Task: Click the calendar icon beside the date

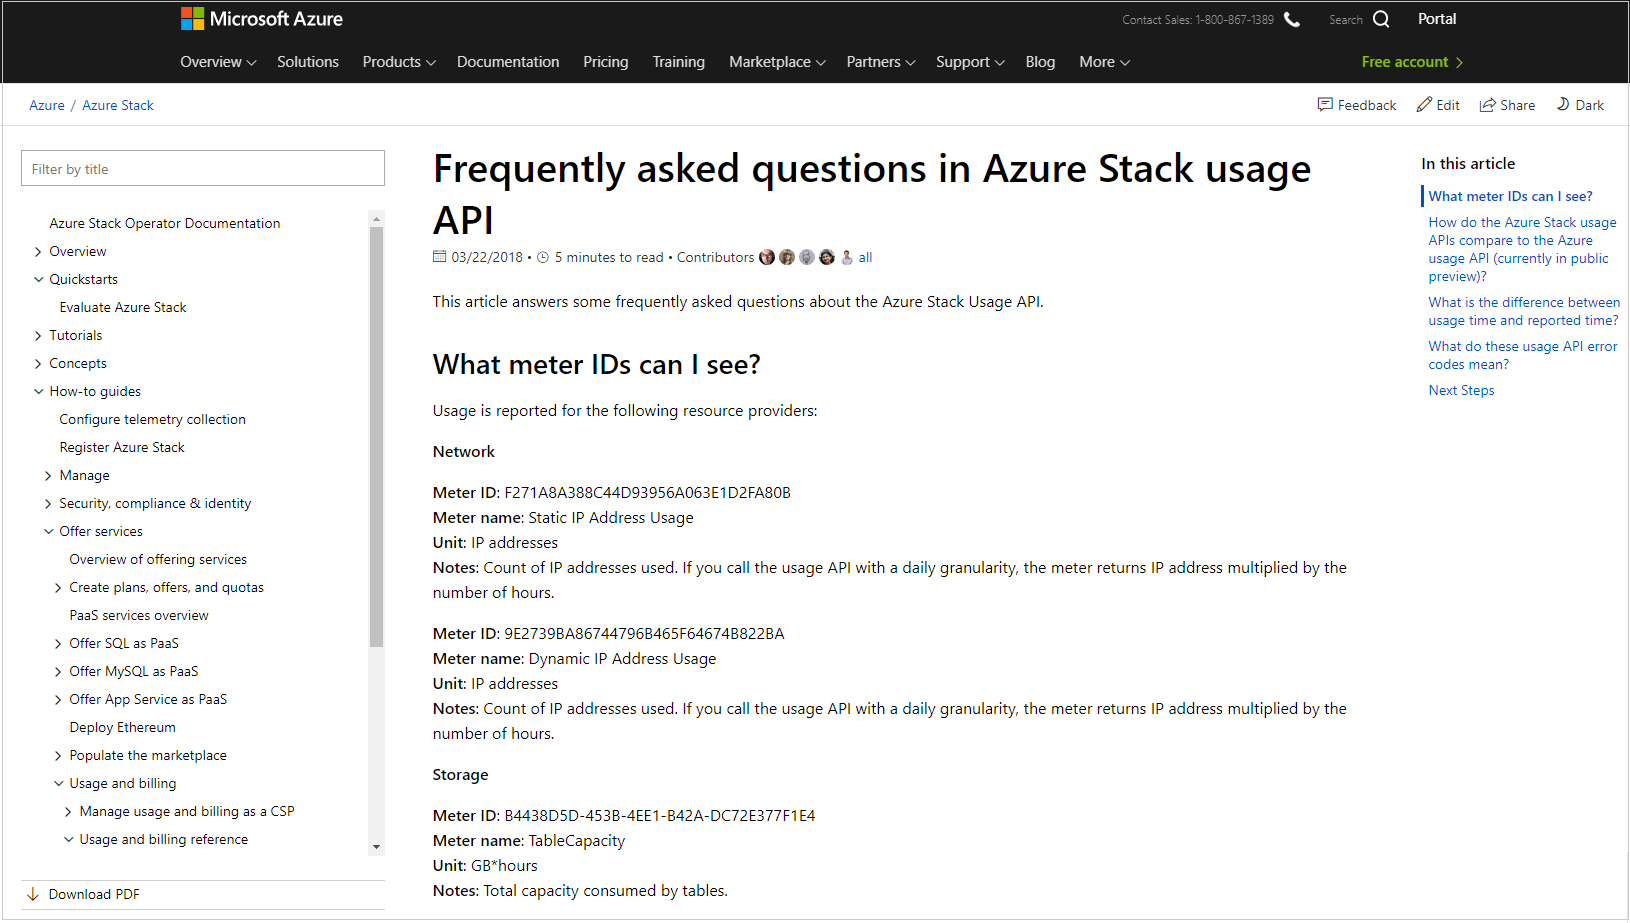Action: (439, 256)
